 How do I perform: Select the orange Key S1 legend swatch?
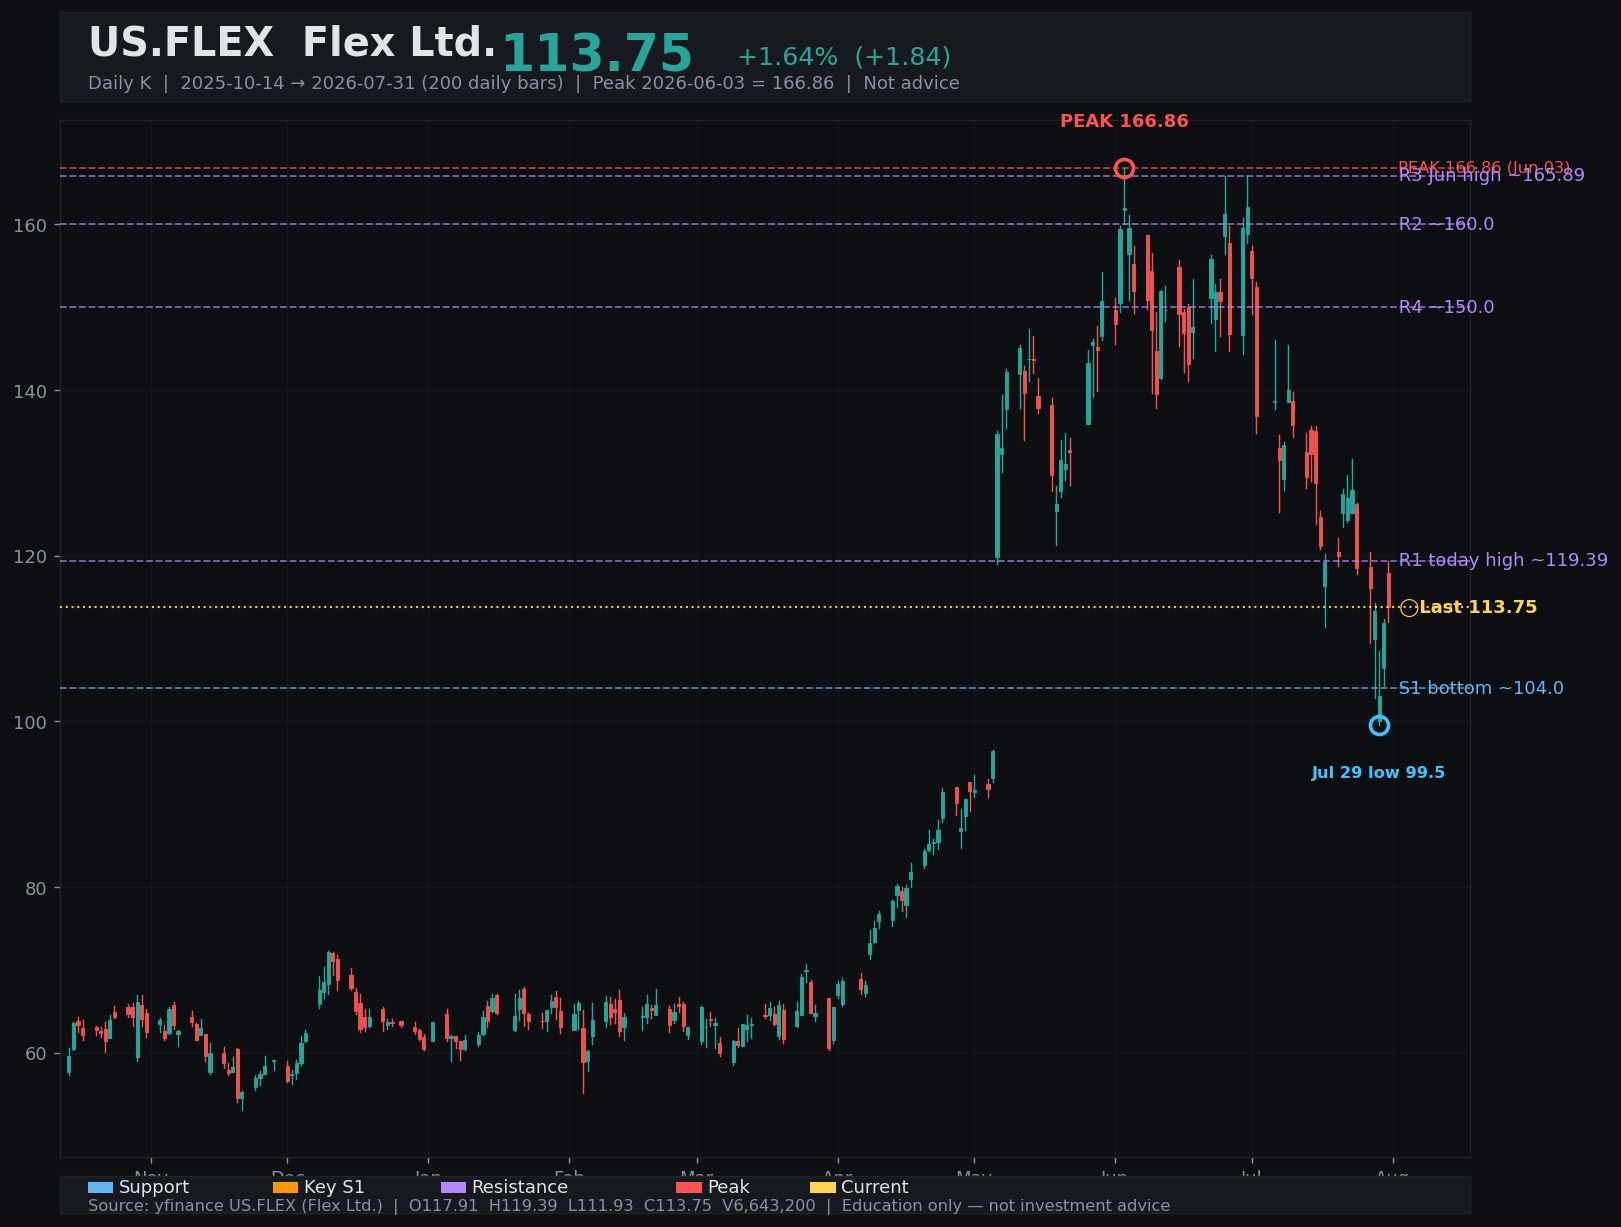point(285,1187)
